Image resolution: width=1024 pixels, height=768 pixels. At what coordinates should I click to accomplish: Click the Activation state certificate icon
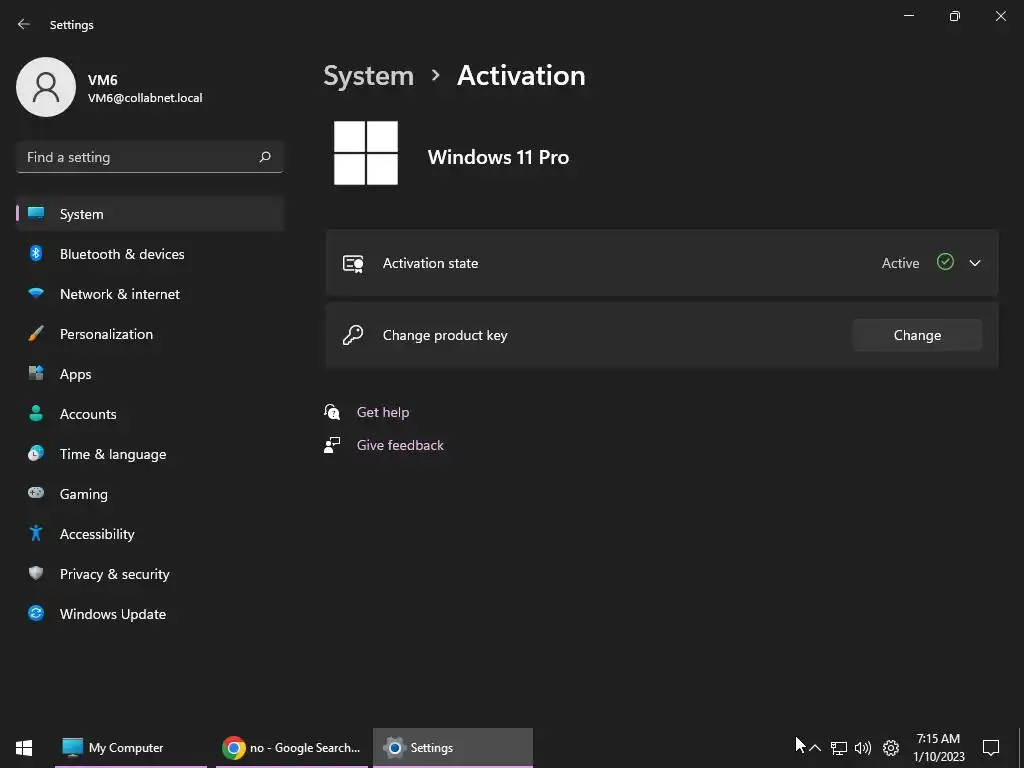click(x=353, y=263)
